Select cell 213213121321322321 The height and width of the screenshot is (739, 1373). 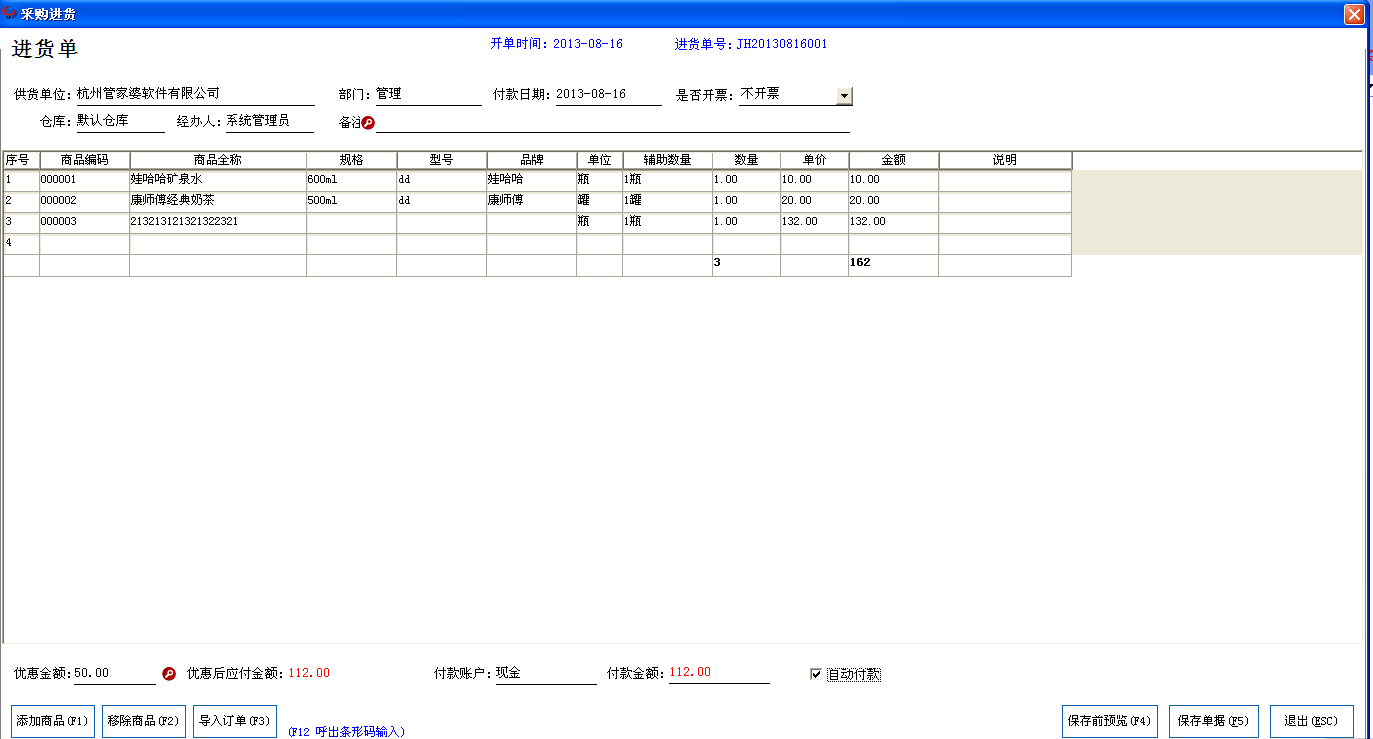(218, 222)
